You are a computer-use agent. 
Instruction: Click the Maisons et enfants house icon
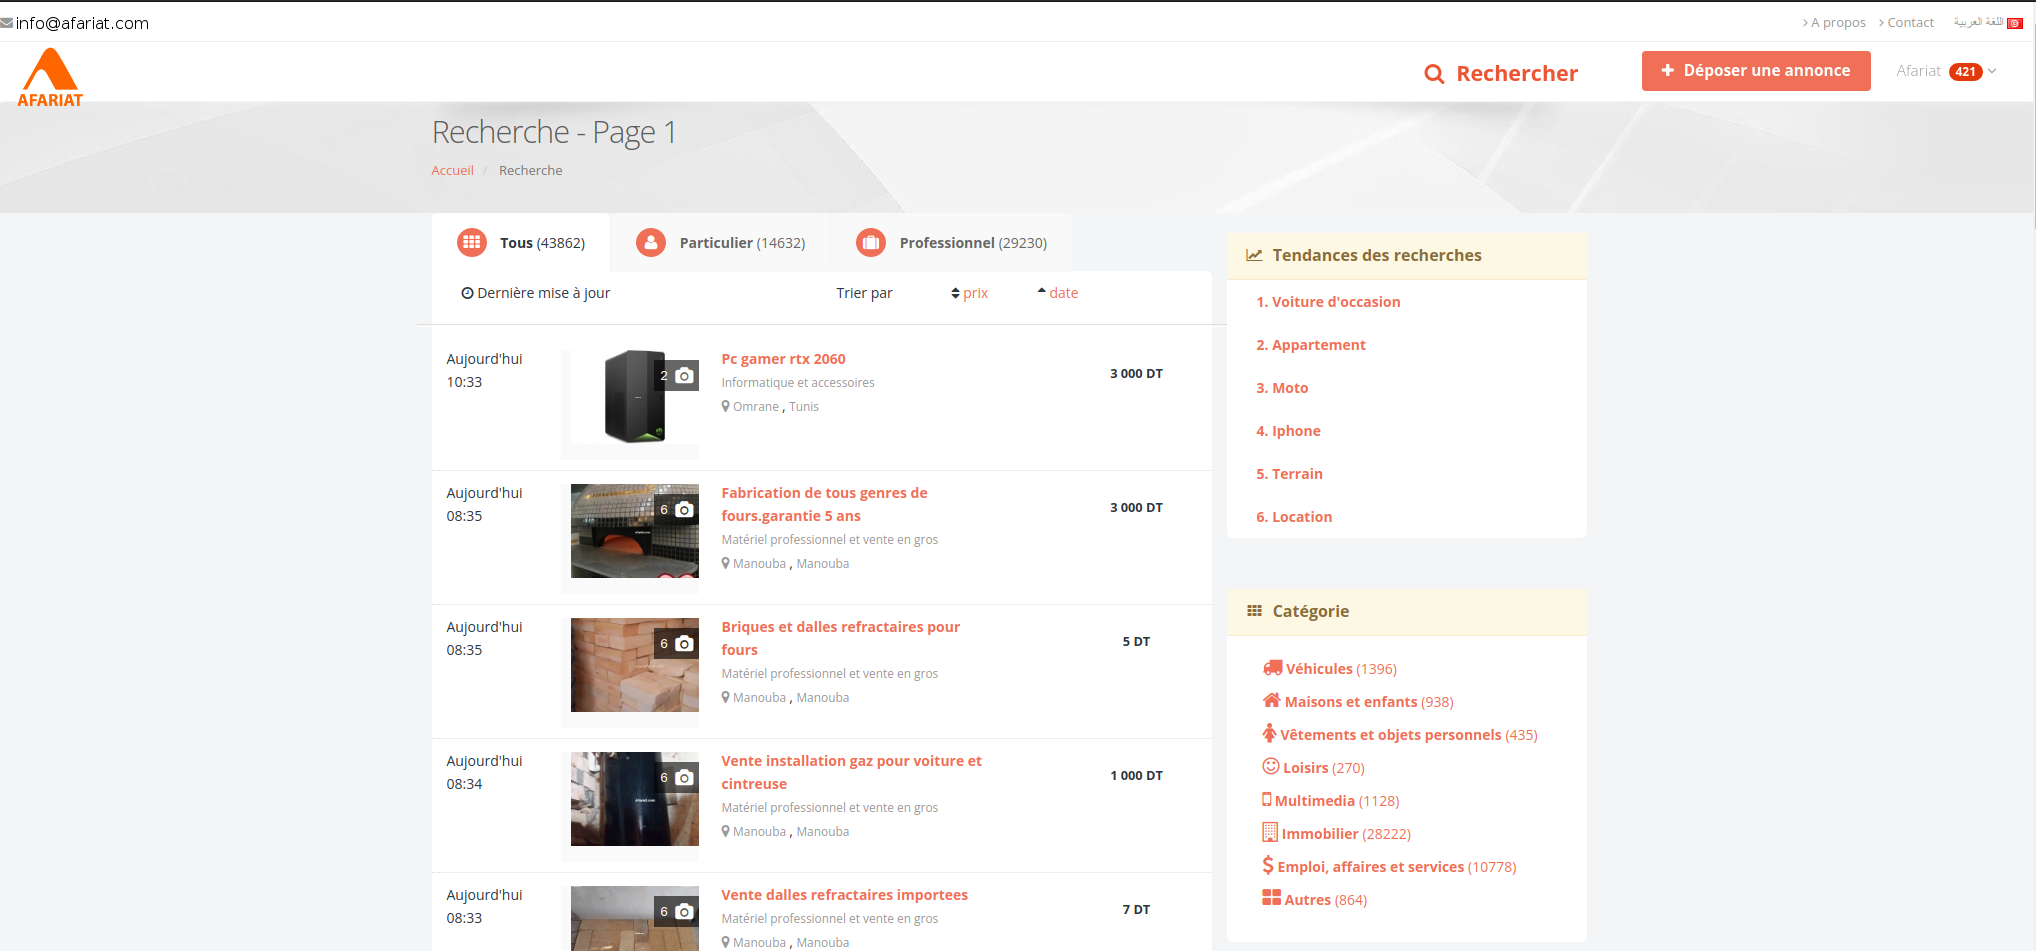[1271, 701]
